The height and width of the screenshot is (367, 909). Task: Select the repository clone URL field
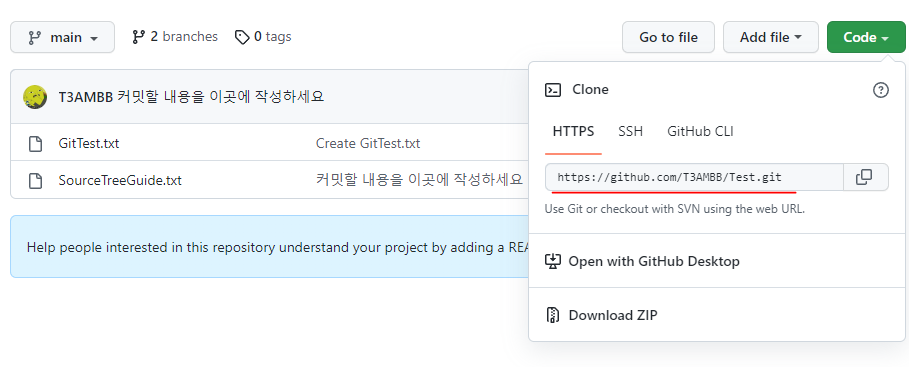pyautogui.click(x=694, y=177)
